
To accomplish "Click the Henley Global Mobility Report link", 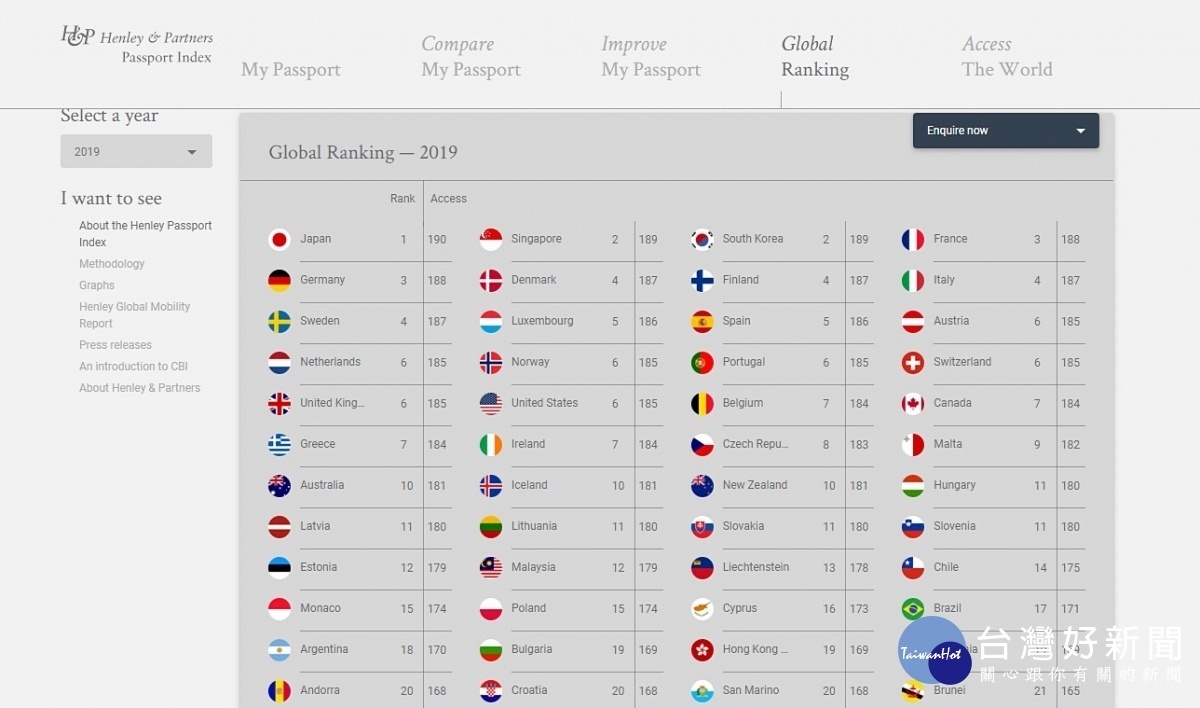I will click(134, 315).
